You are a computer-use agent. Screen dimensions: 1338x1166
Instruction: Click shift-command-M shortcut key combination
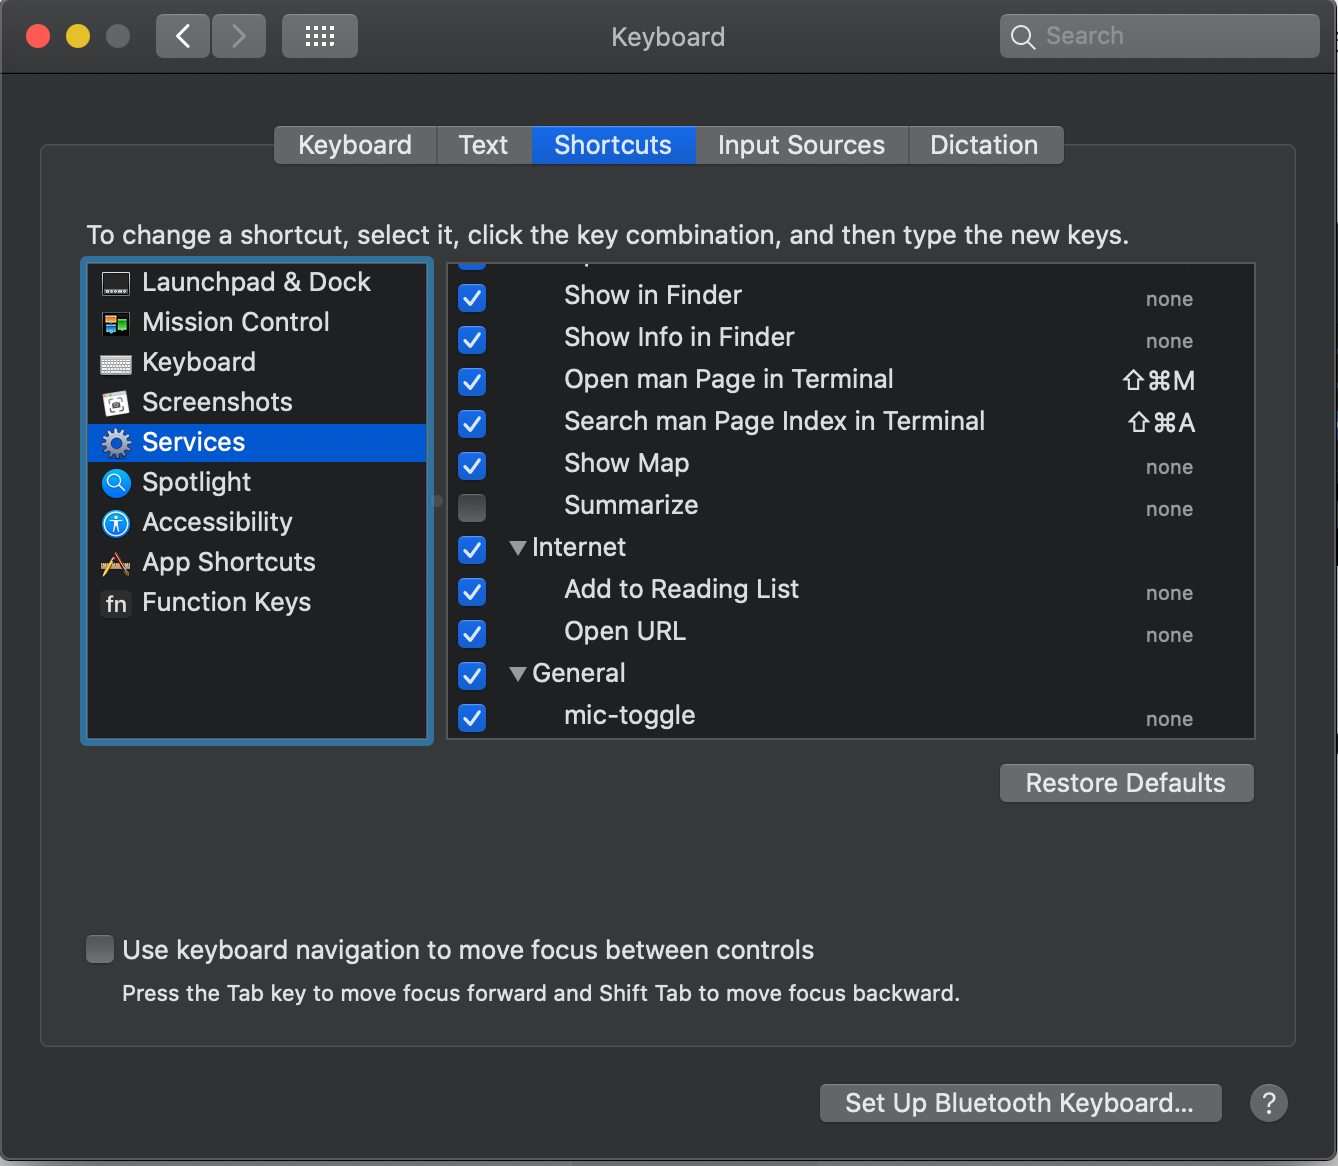(x=1159, y=381)
